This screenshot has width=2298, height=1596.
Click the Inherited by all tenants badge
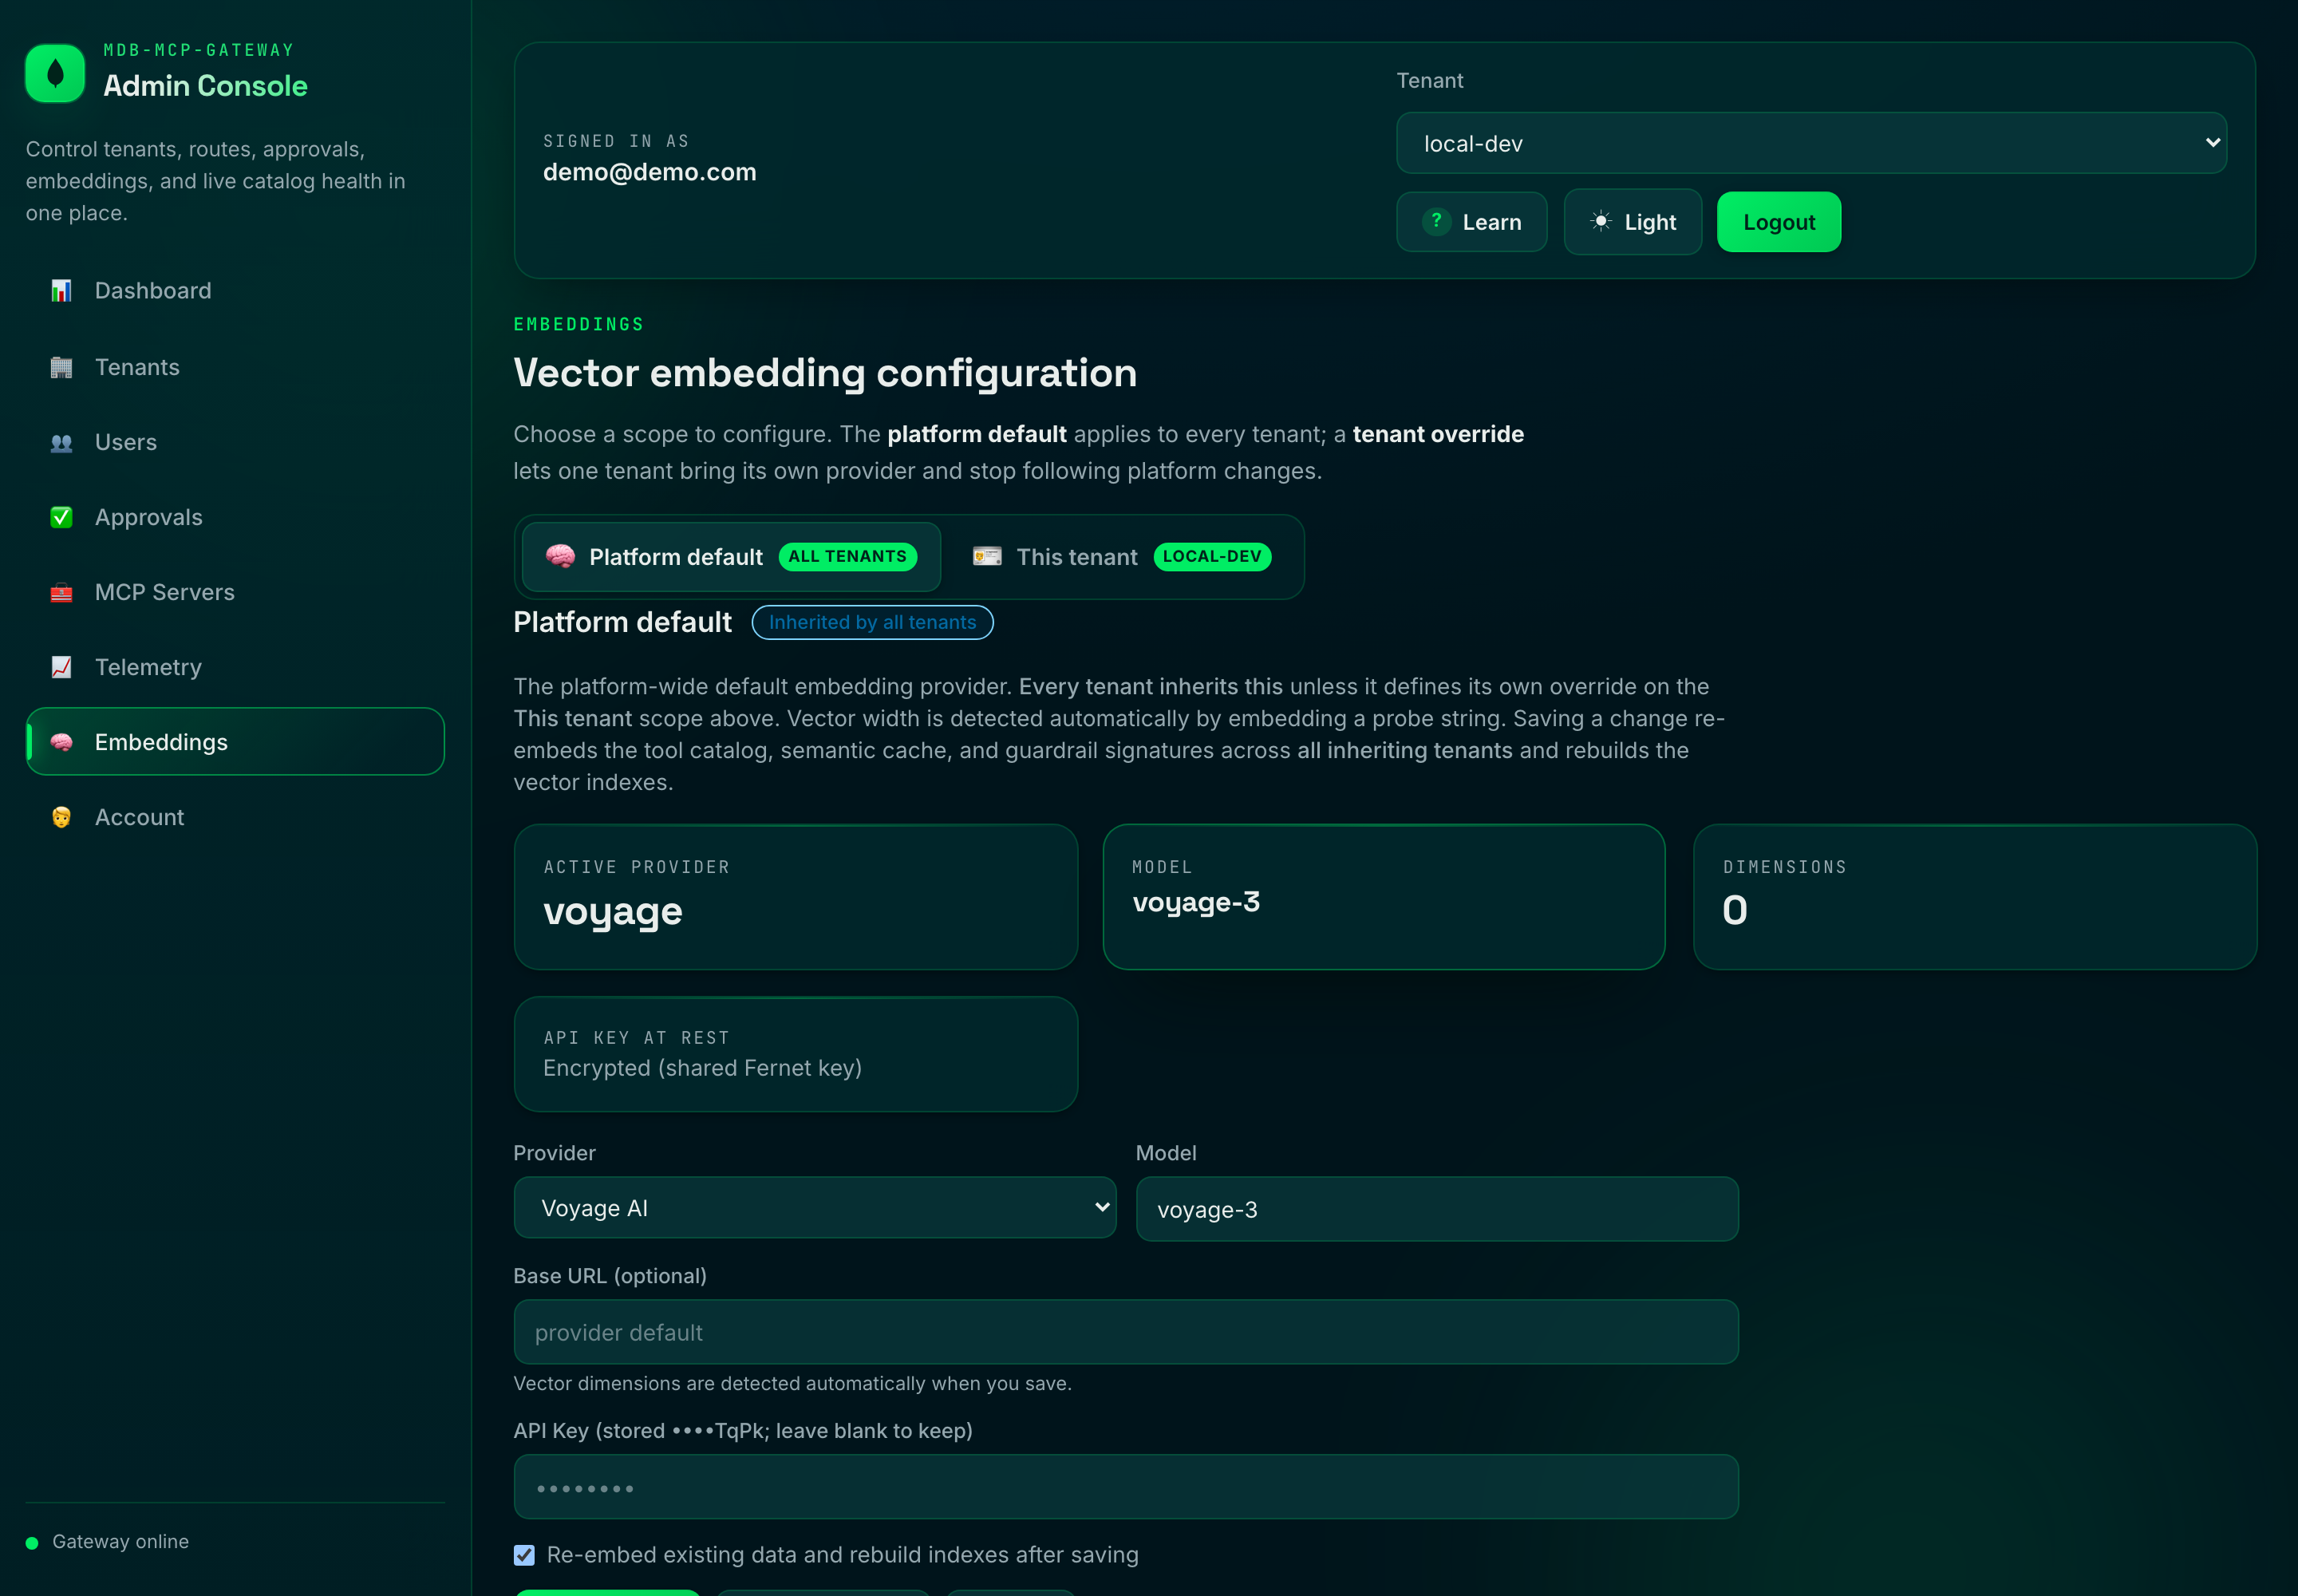(x=872, y=622)
